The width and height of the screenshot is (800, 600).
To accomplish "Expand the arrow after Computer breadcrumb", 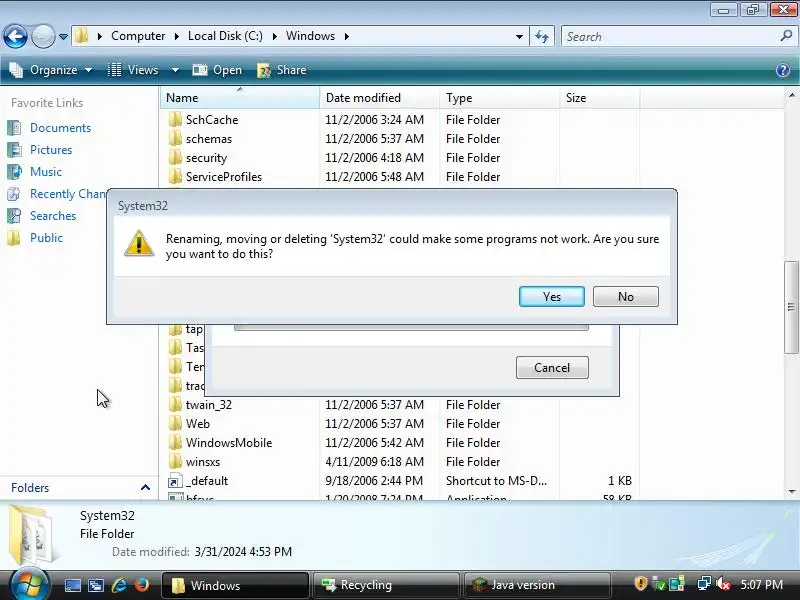I will click(x=177, y=36).
